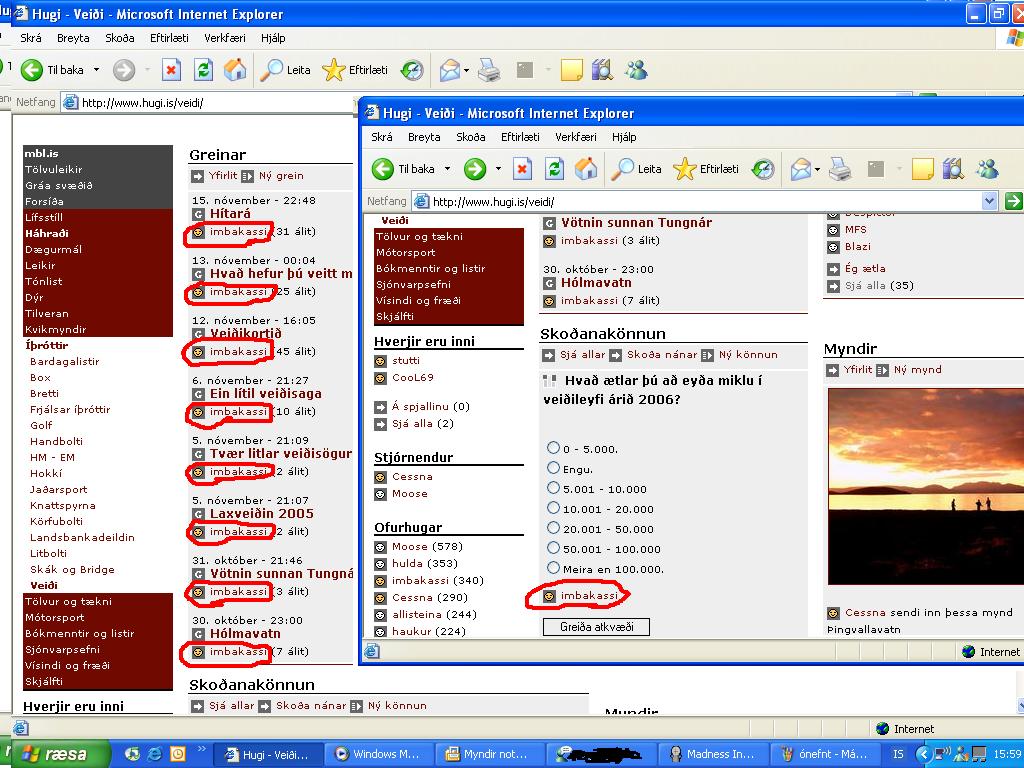Open History in the rear window toolbar
This screenshot has height=768, width=1024.
(x=412, y=70)
